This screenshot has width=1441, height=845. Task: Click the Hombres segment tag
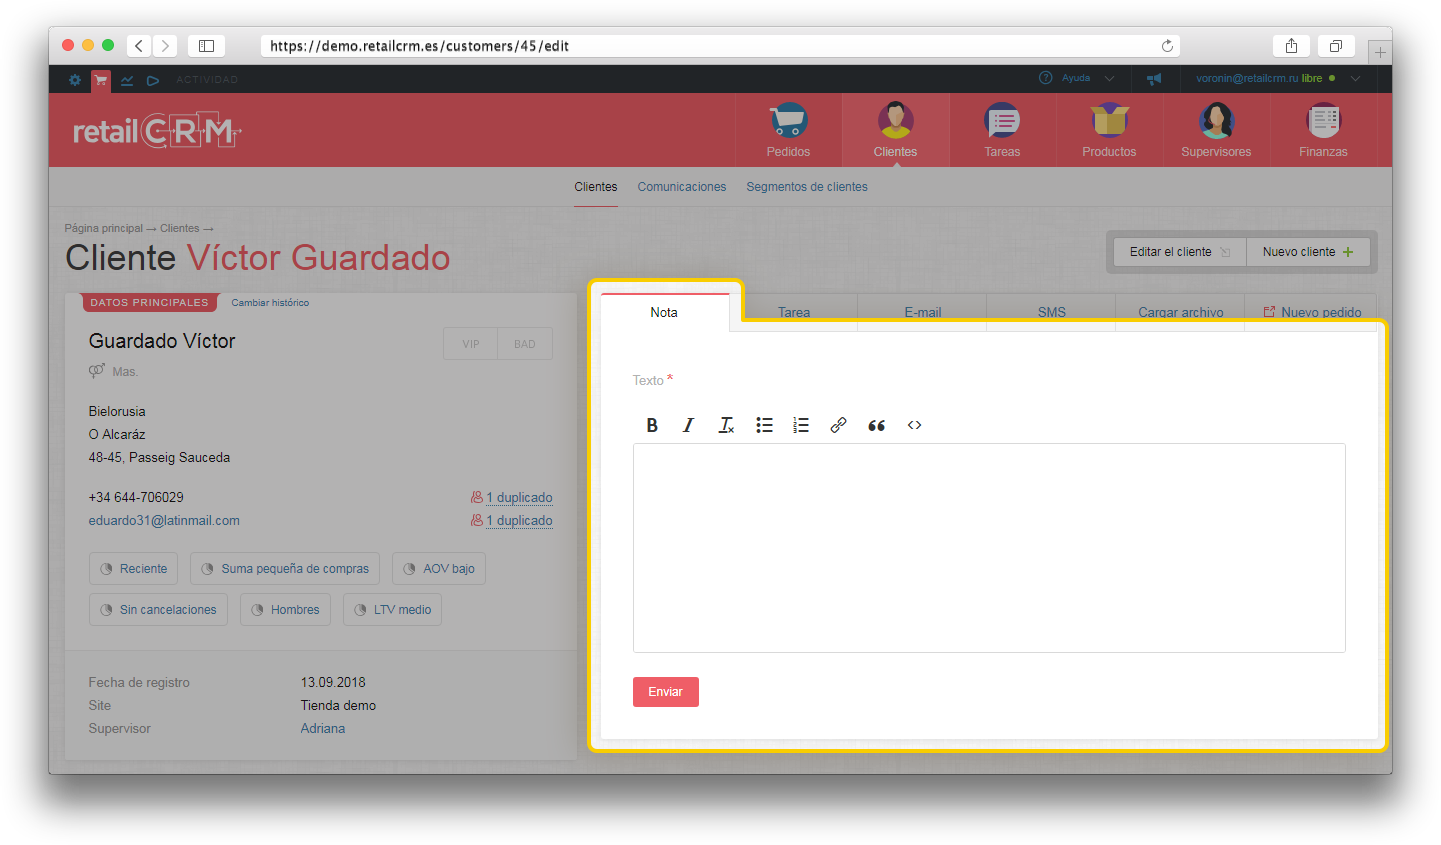[285, 610]
